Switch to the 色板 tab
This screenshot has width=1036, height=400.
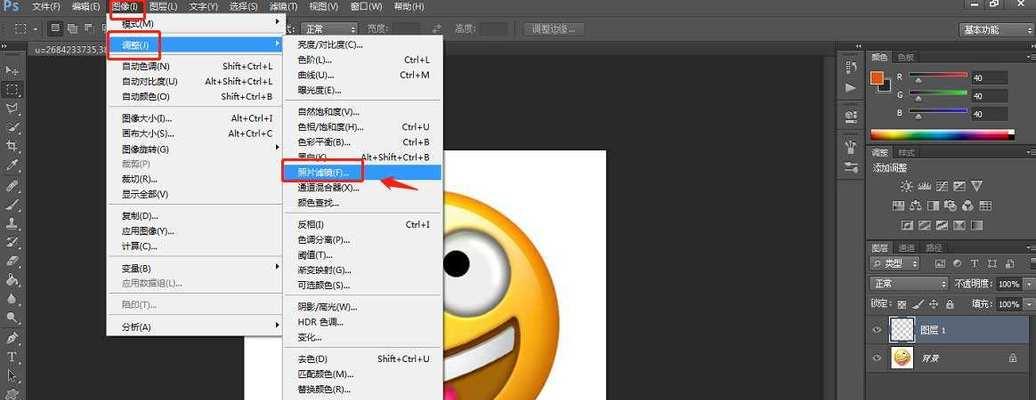coord(905,58)
